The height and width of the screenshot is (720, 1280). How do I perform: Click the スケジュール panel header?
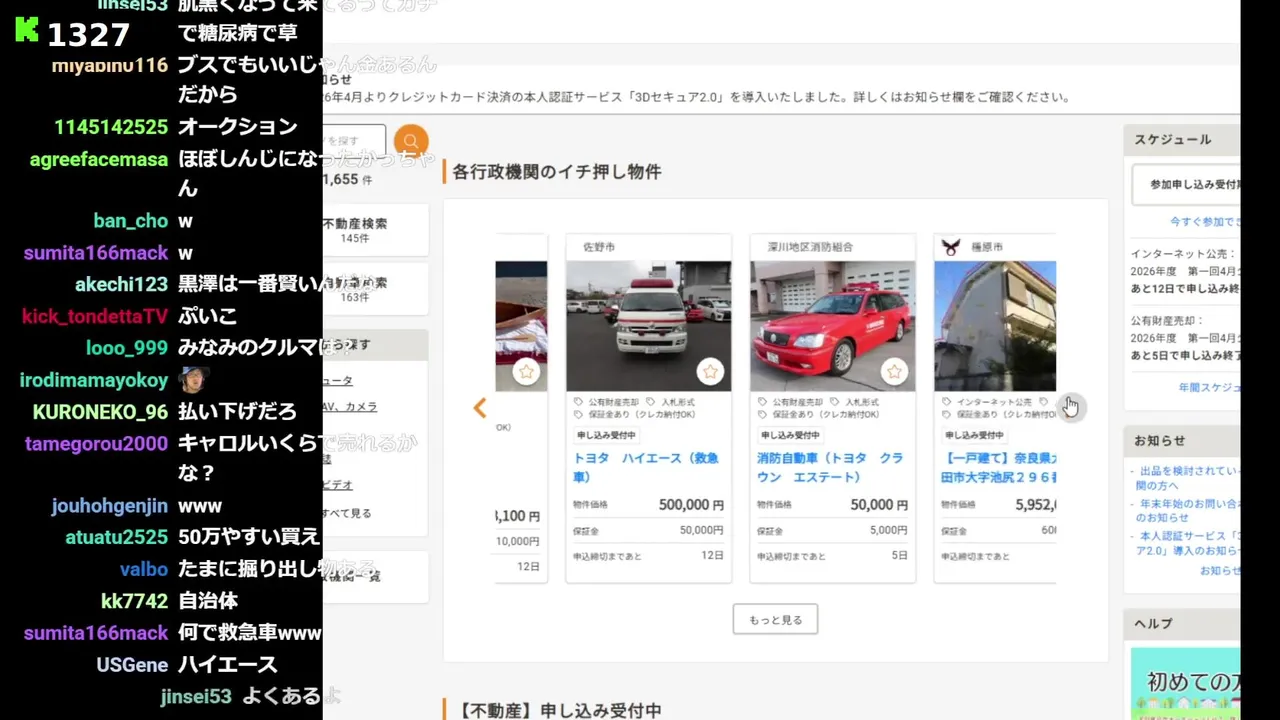tap(1181, 139)
